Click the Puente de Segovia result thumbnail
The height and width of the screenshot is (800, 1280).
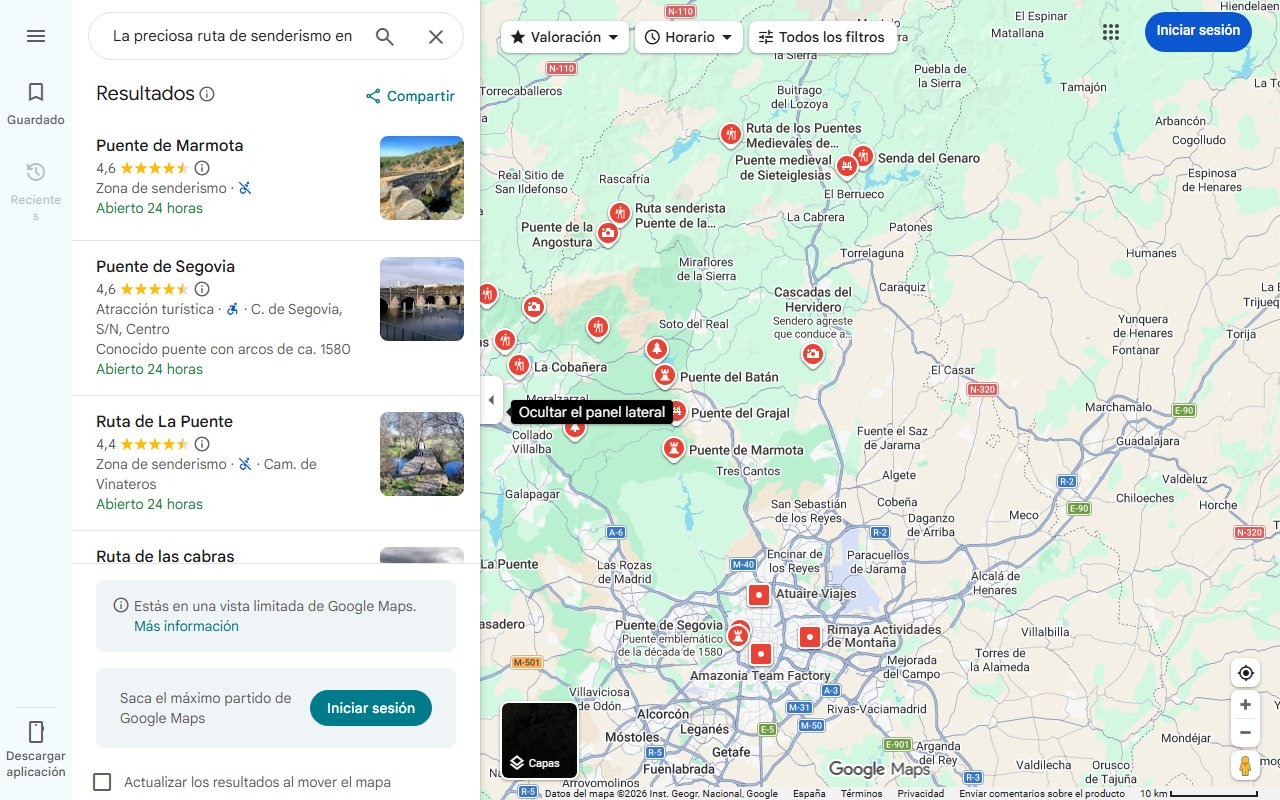[x=421, y=299]
